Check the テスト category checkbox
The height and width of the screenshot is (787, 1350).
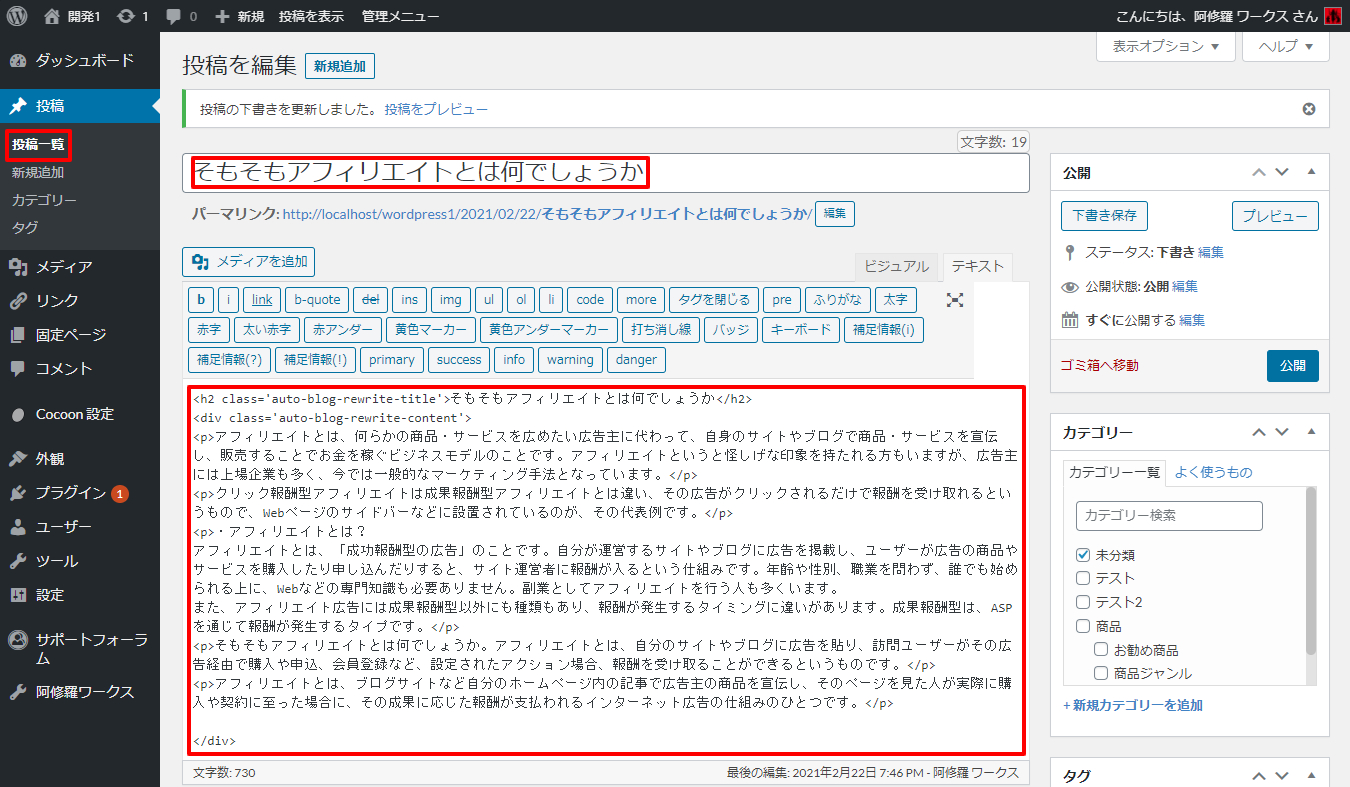tap(1083, 578)
